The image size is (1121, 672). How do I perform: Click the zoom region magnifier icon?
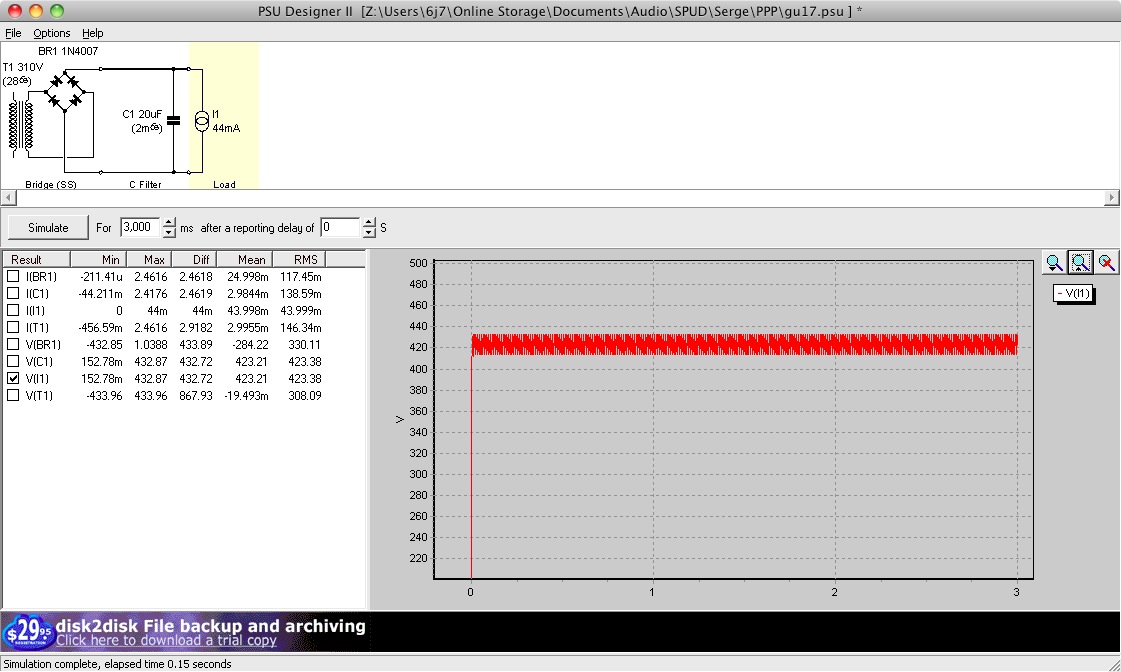point(1080,263)
